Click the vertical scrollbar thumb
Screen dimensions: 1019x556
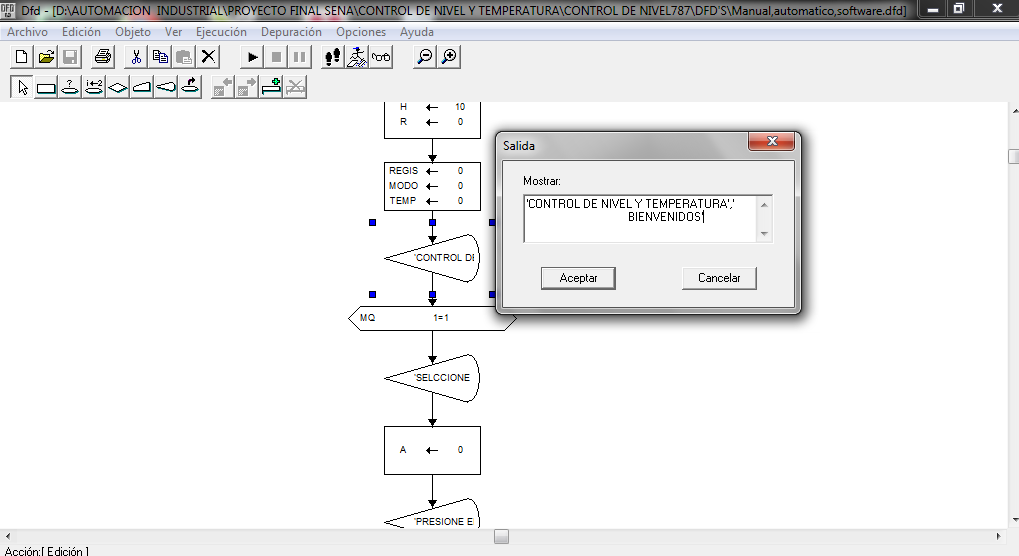pyautogui.click(x=1013, y=157)
